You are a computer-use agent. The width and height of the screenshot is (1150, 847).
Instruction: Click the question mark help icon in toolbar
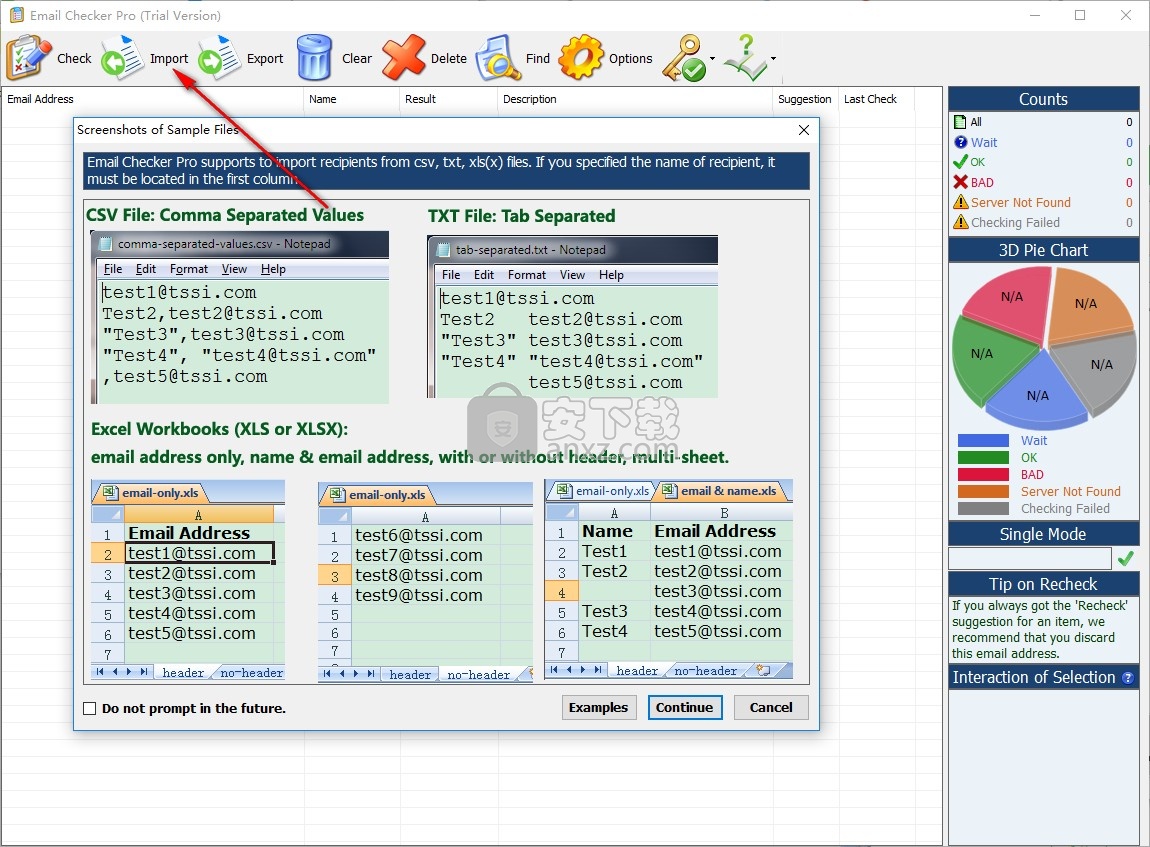pyautogui.click(x=745, y=57)
